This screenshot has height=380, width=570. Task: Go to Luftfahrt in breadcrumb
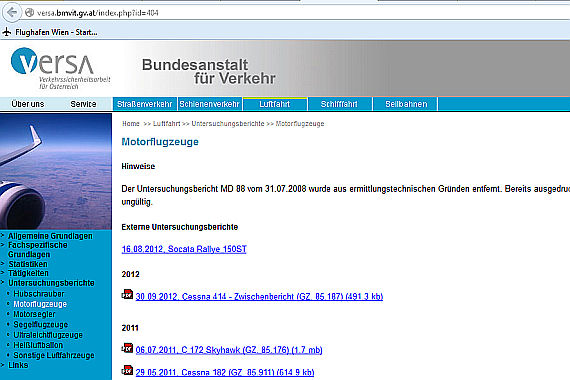[166, 124]
